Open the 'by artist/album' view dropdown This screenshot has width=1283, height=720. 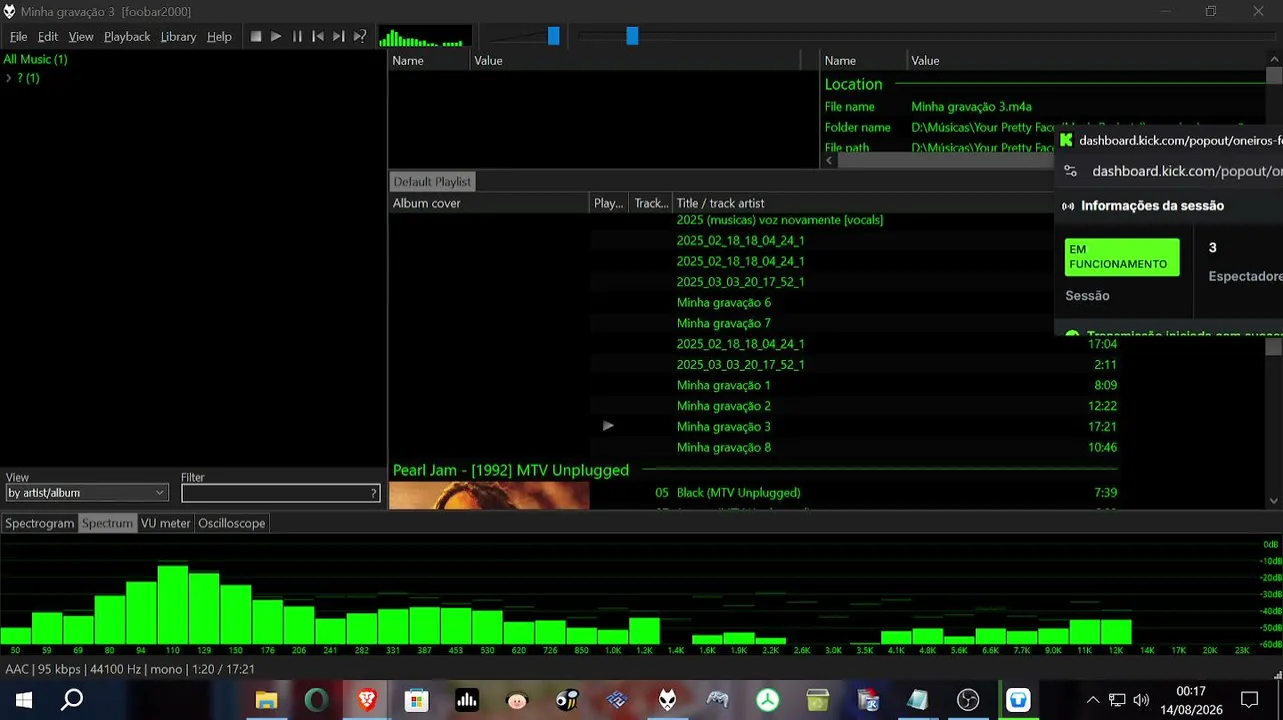click(x=86, y=493)
